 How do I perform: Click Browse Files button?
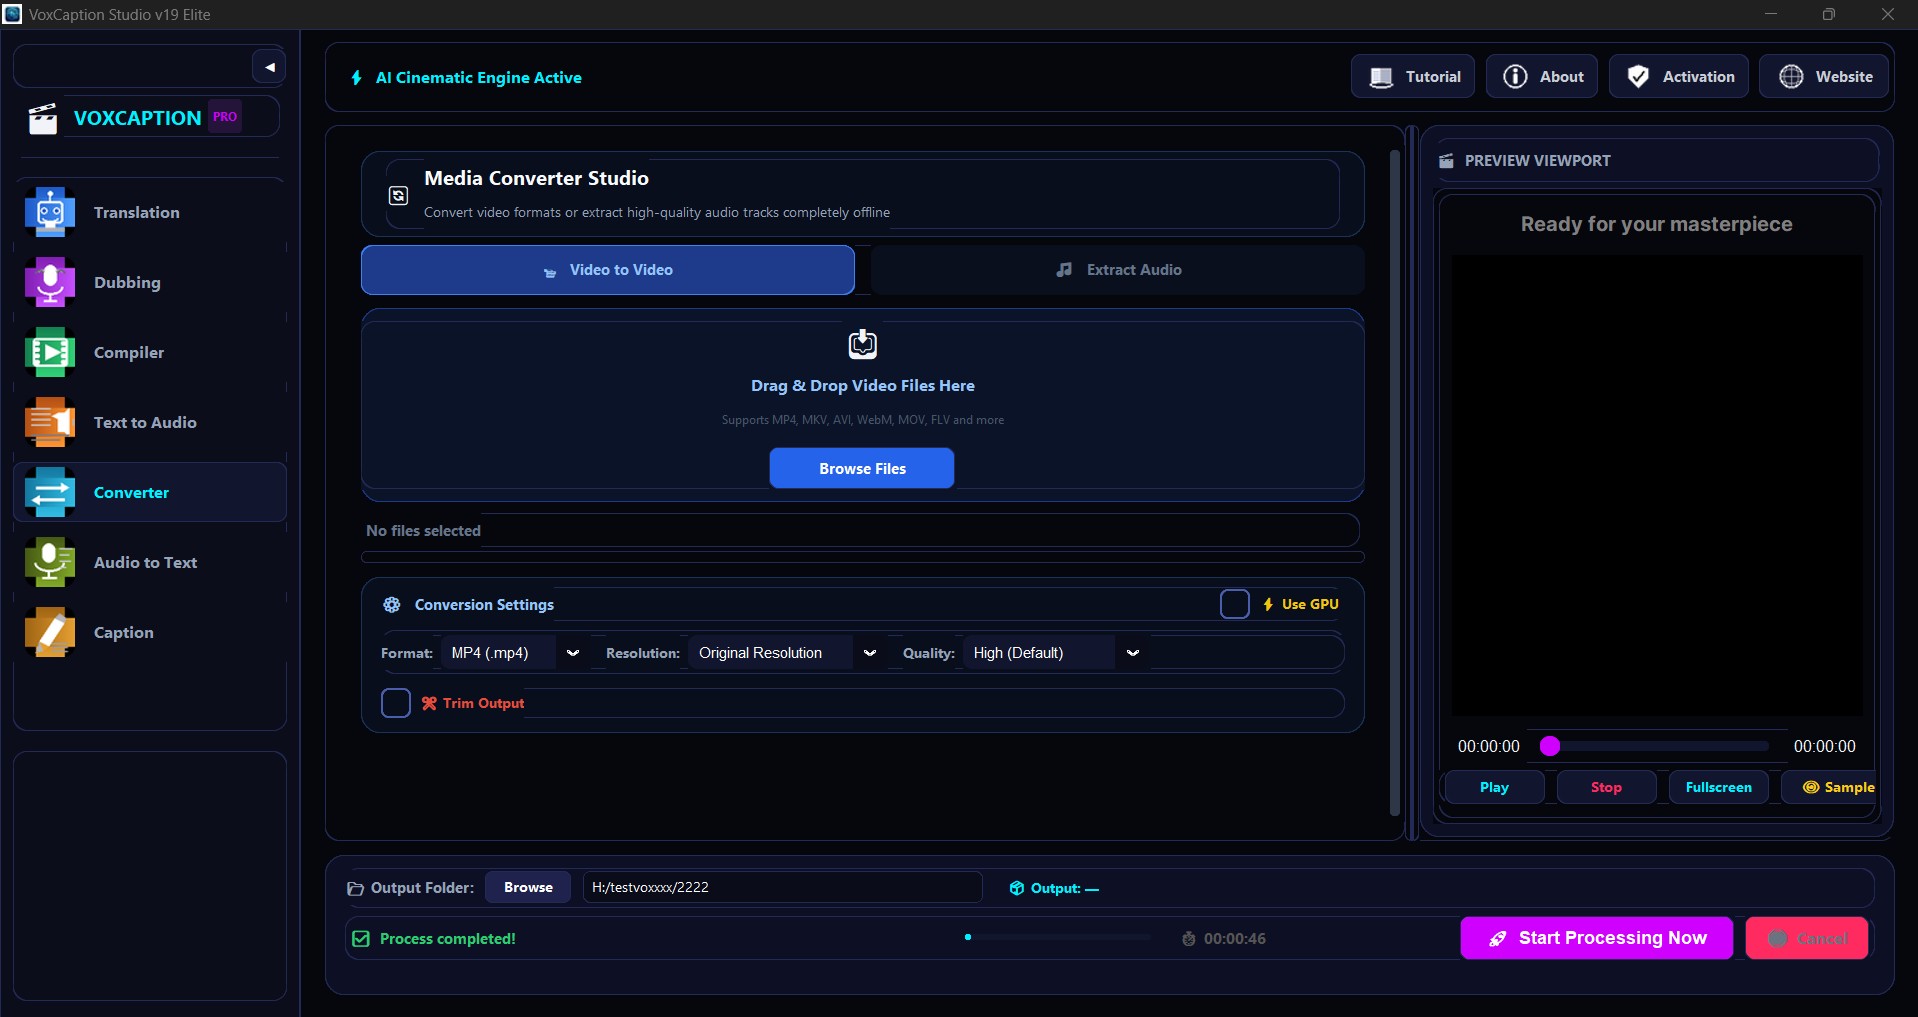862,468
